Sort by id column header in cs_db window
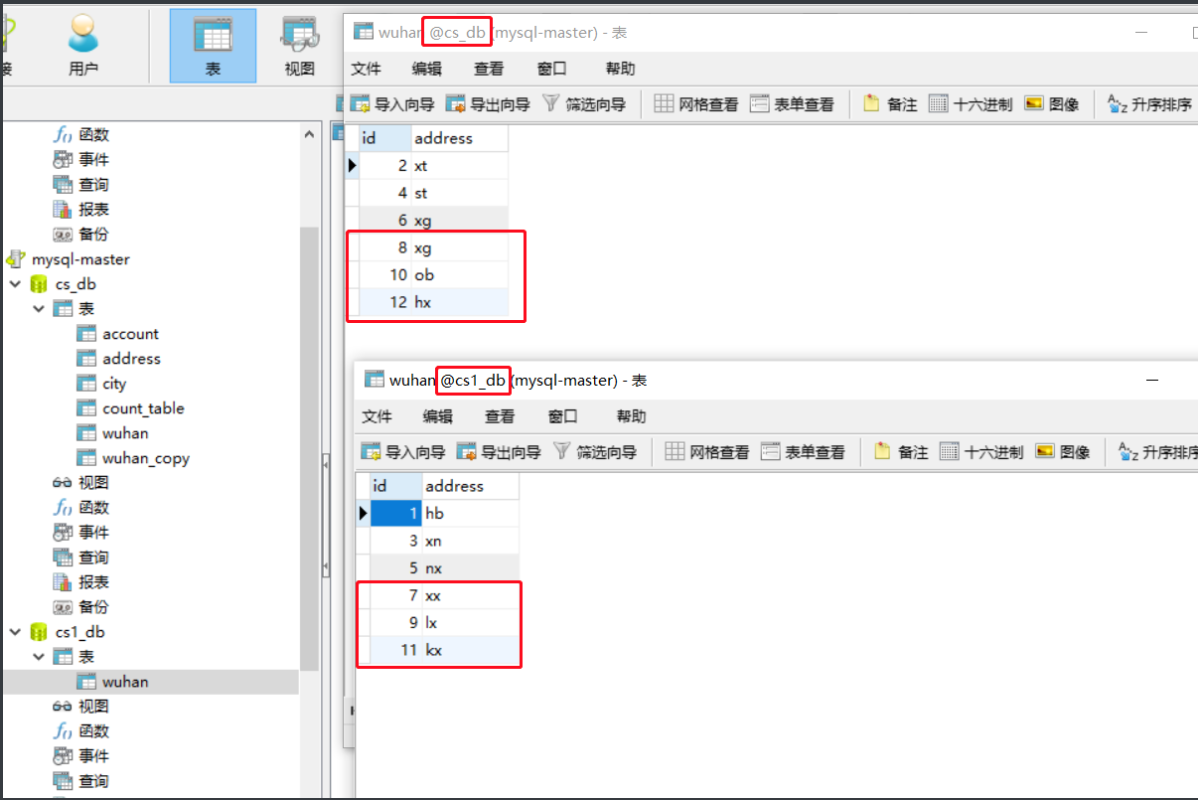The image size is (1198, 800). [384, 138]
